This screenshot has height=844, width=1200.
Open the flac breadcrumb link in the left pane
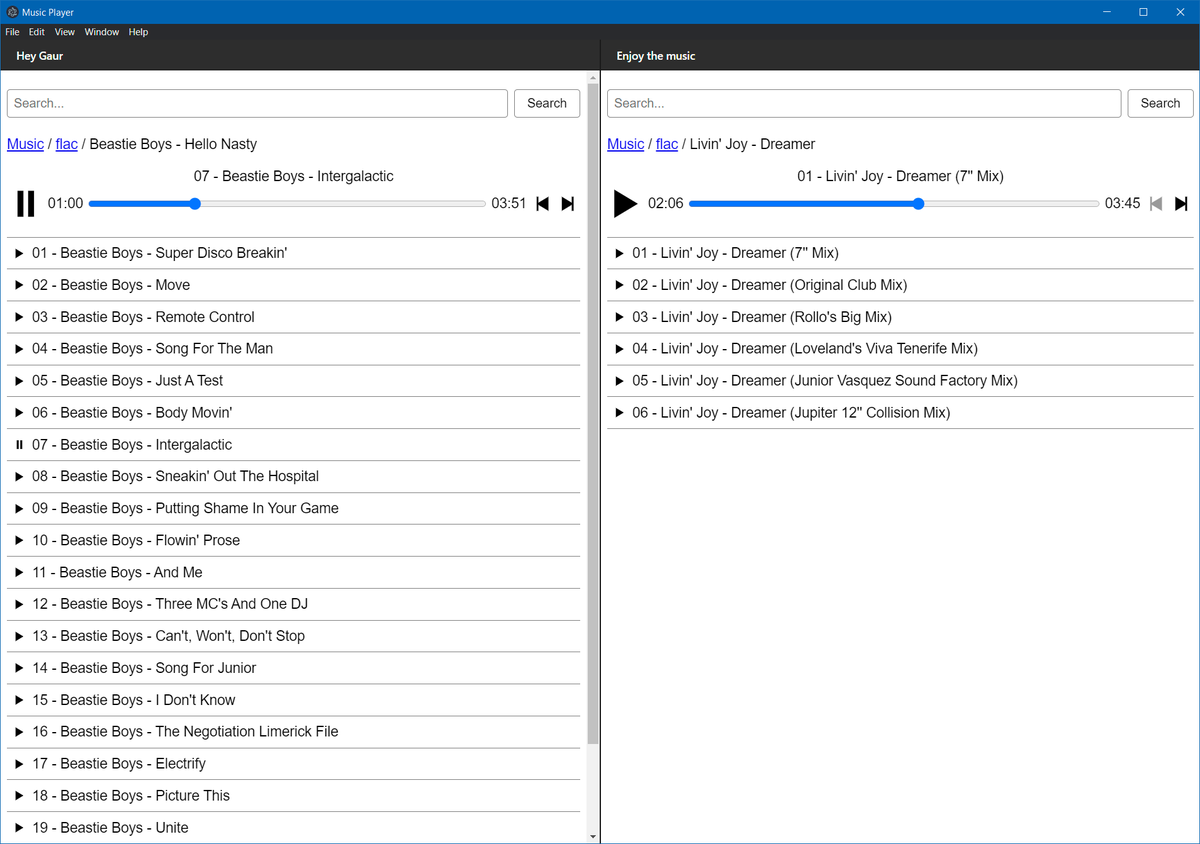tap(67, 144)
